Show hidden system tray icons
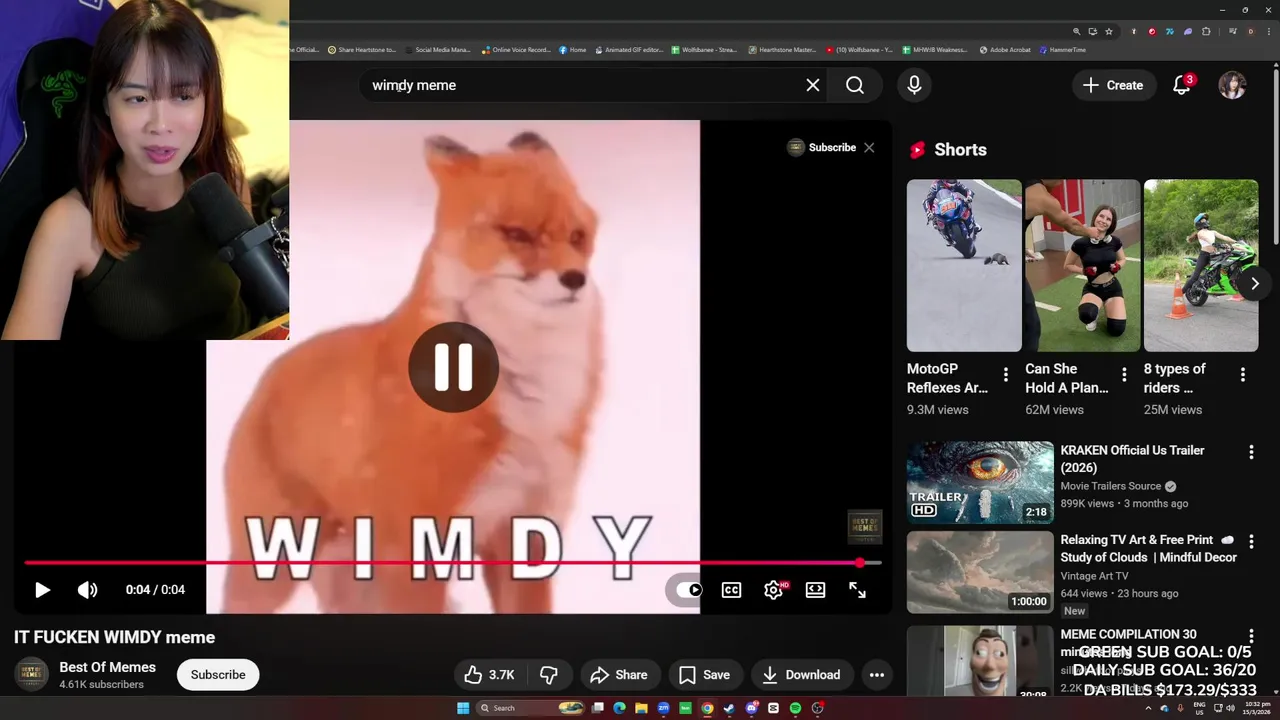 tap(1148, 708)
